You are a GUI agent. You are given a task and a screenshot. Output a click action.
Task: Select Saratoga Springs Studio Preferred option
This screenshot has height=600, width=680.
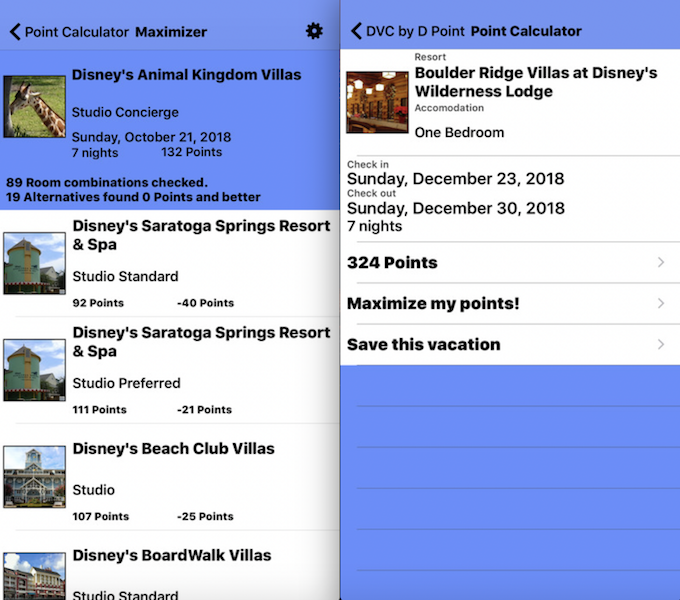(170, 370)
